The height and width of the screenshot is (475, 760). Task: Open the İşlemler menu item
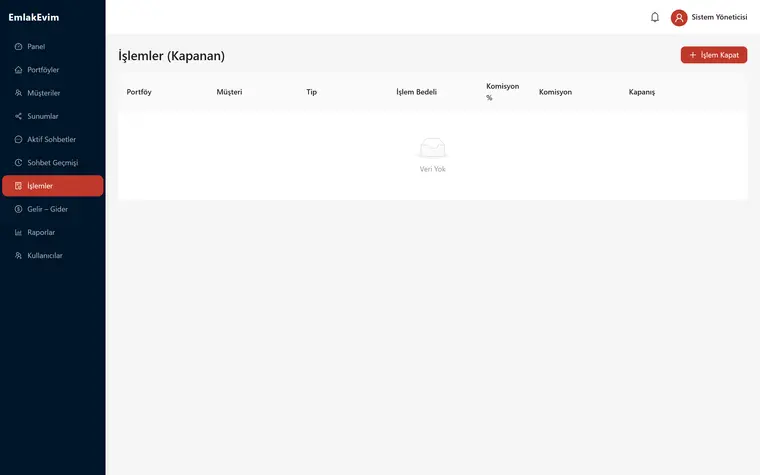point(53,186)
